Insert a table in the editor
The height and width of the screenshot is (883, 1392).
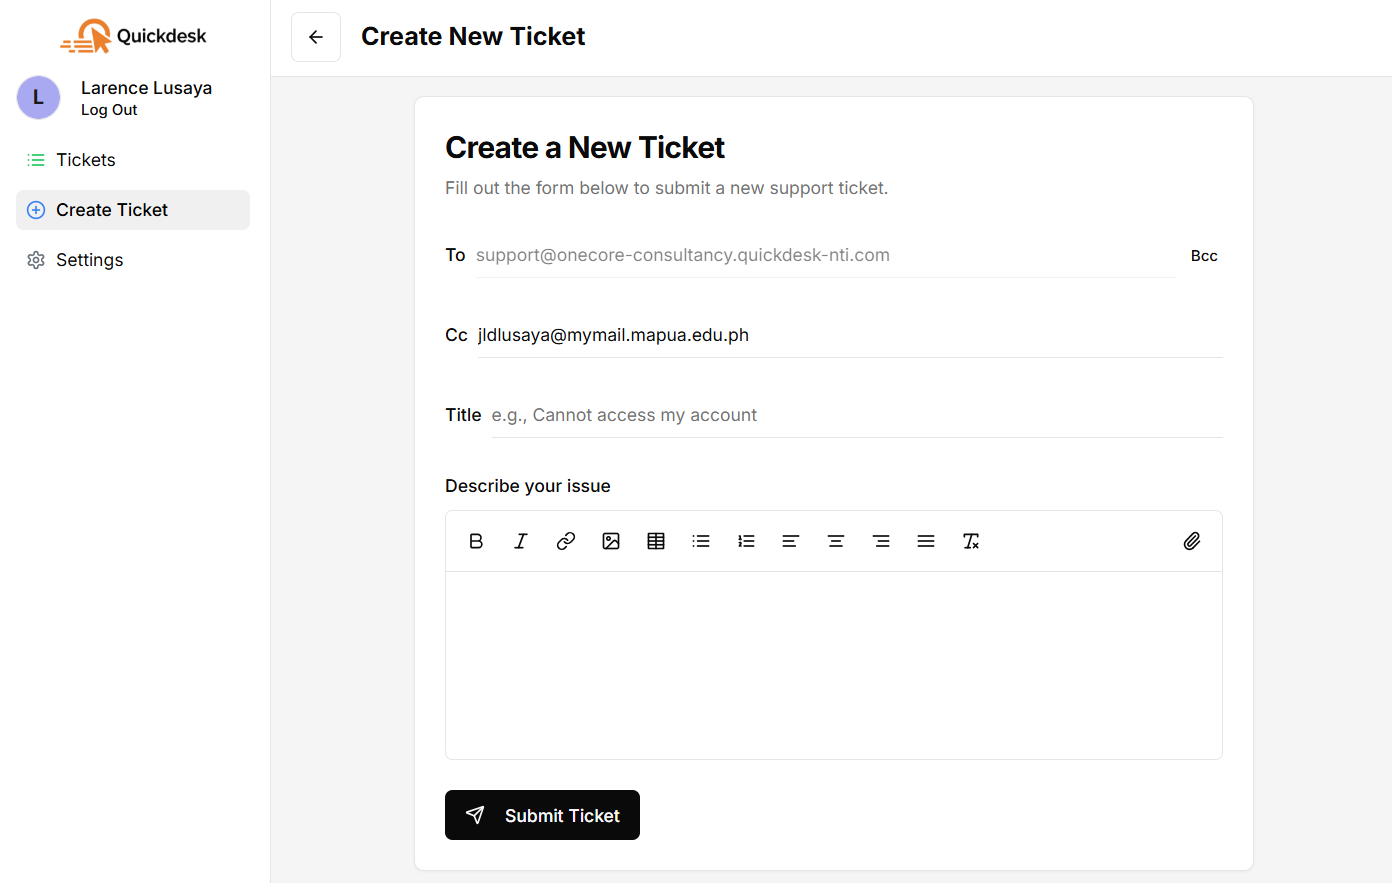pyautogui.click(x=656, y=541)
